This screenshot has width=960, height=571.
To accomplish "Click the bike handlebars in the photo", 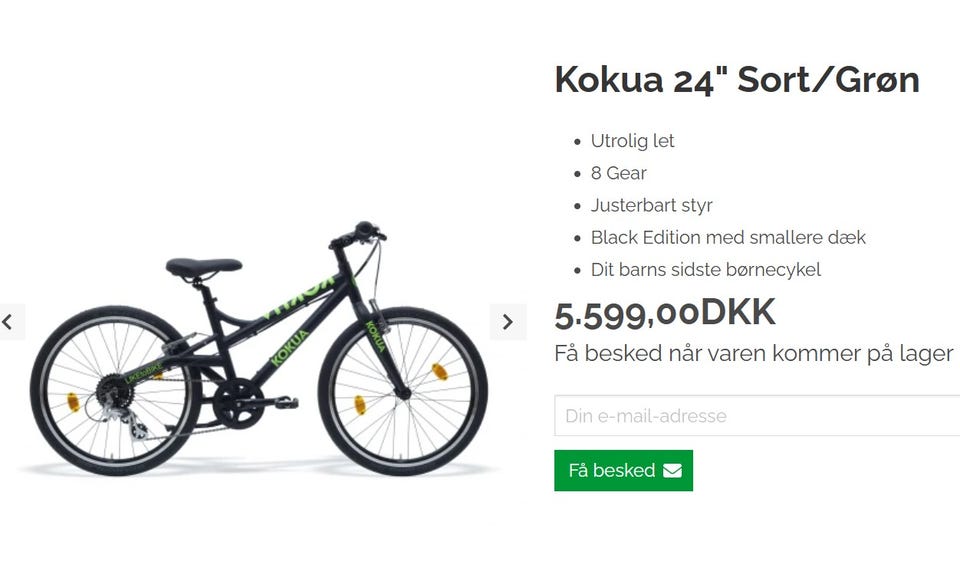I will pos(358,236).
